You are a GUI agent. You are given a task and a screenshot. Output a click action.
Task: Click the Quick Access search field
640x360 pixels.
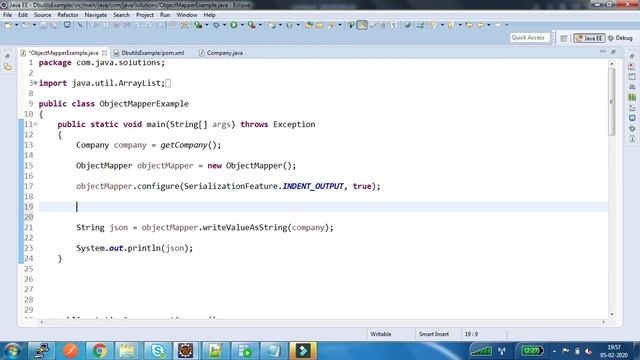click(x=530, y=38)
